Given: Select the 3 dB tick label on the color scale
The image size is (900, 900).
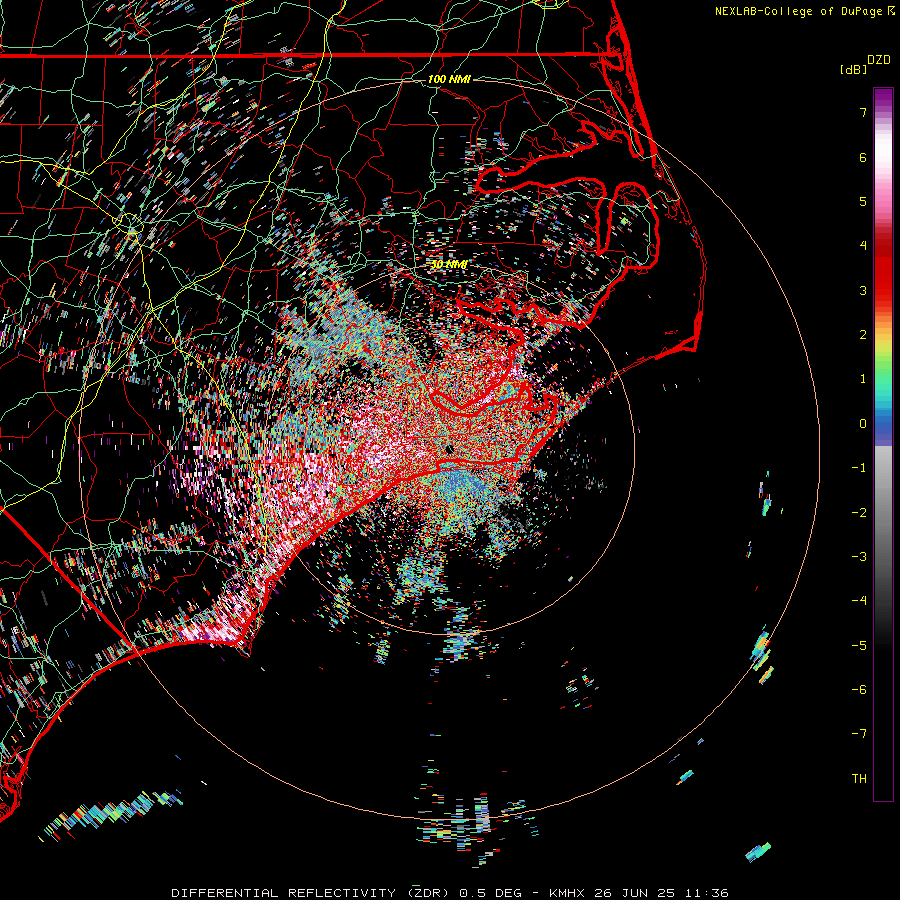Looking at the screenshot, I should [863, 290].
